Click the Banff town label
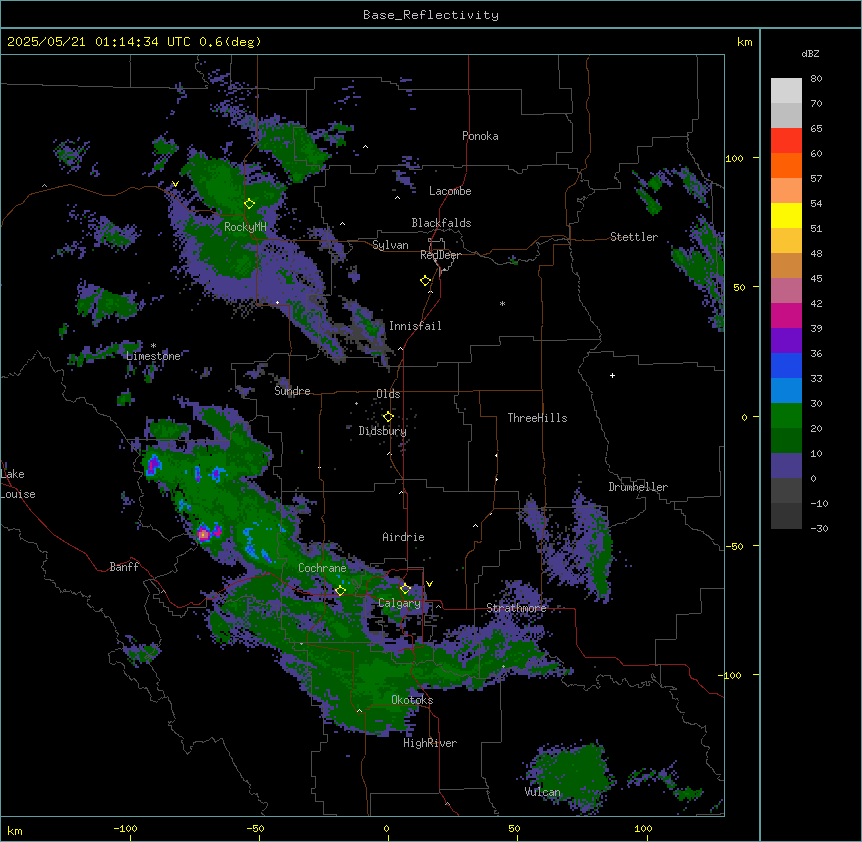Image resolution: width=862 pixels, height=842 pixels. pyautogui.click(x=124, y=567)
